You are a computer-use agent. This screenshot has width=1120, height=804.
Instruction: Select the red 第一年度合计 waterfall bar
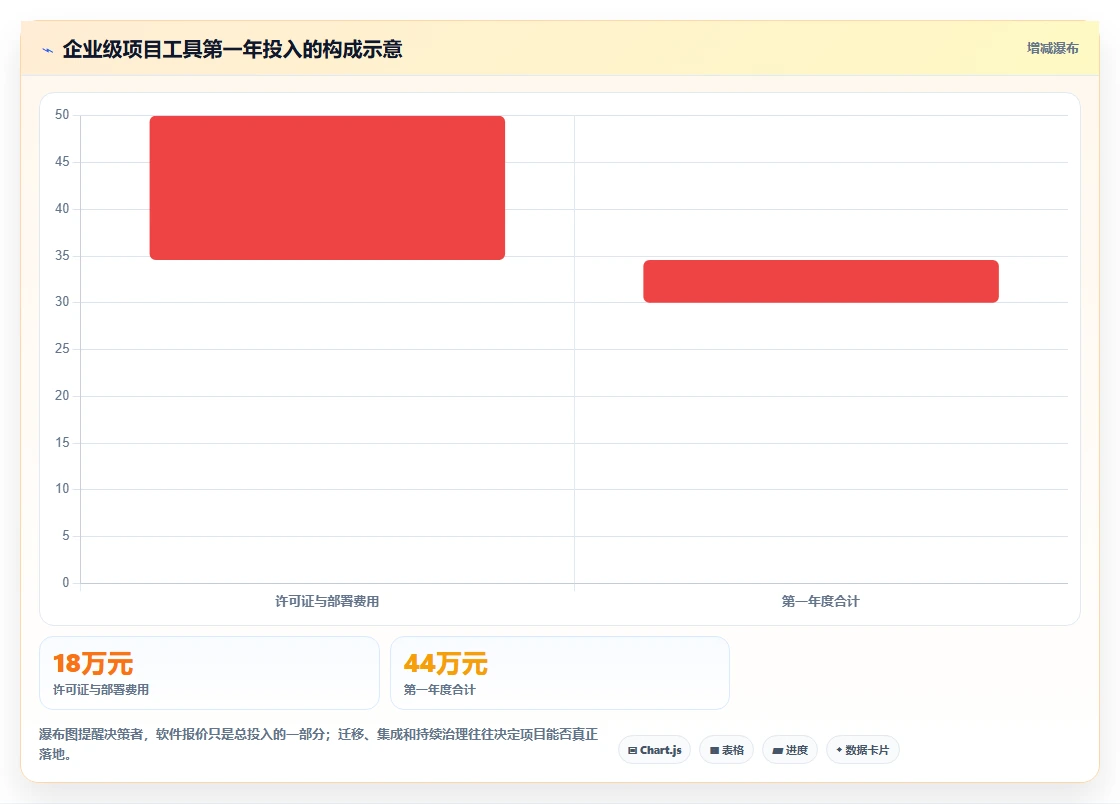point(821,281)
